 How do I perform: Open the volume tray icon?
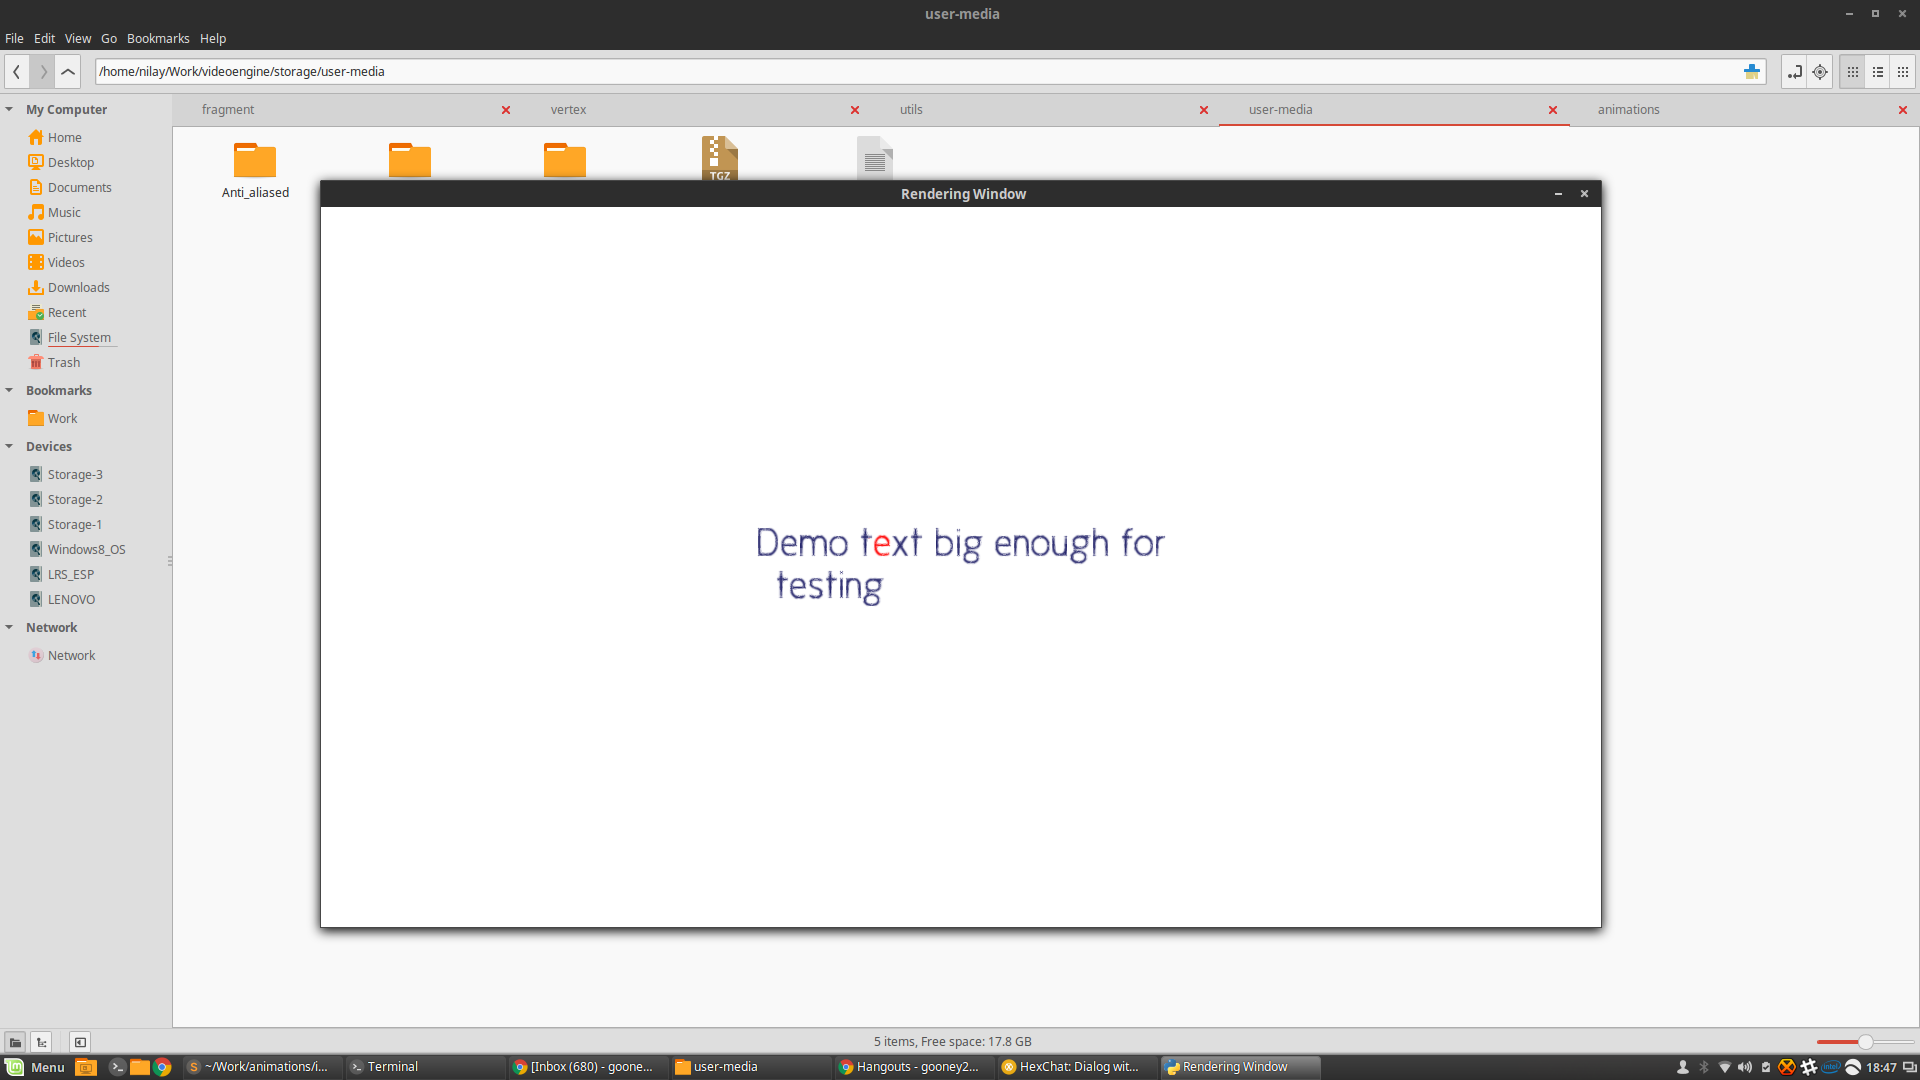[x=1745, y=1067]
